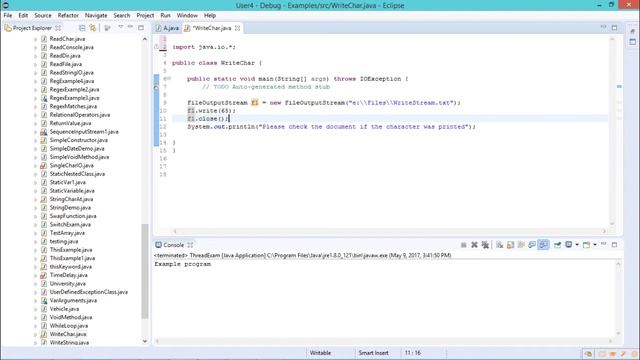640x360 pixels.
Task: Click the 'Writable' status bar entry
Action: click(320, 353)
